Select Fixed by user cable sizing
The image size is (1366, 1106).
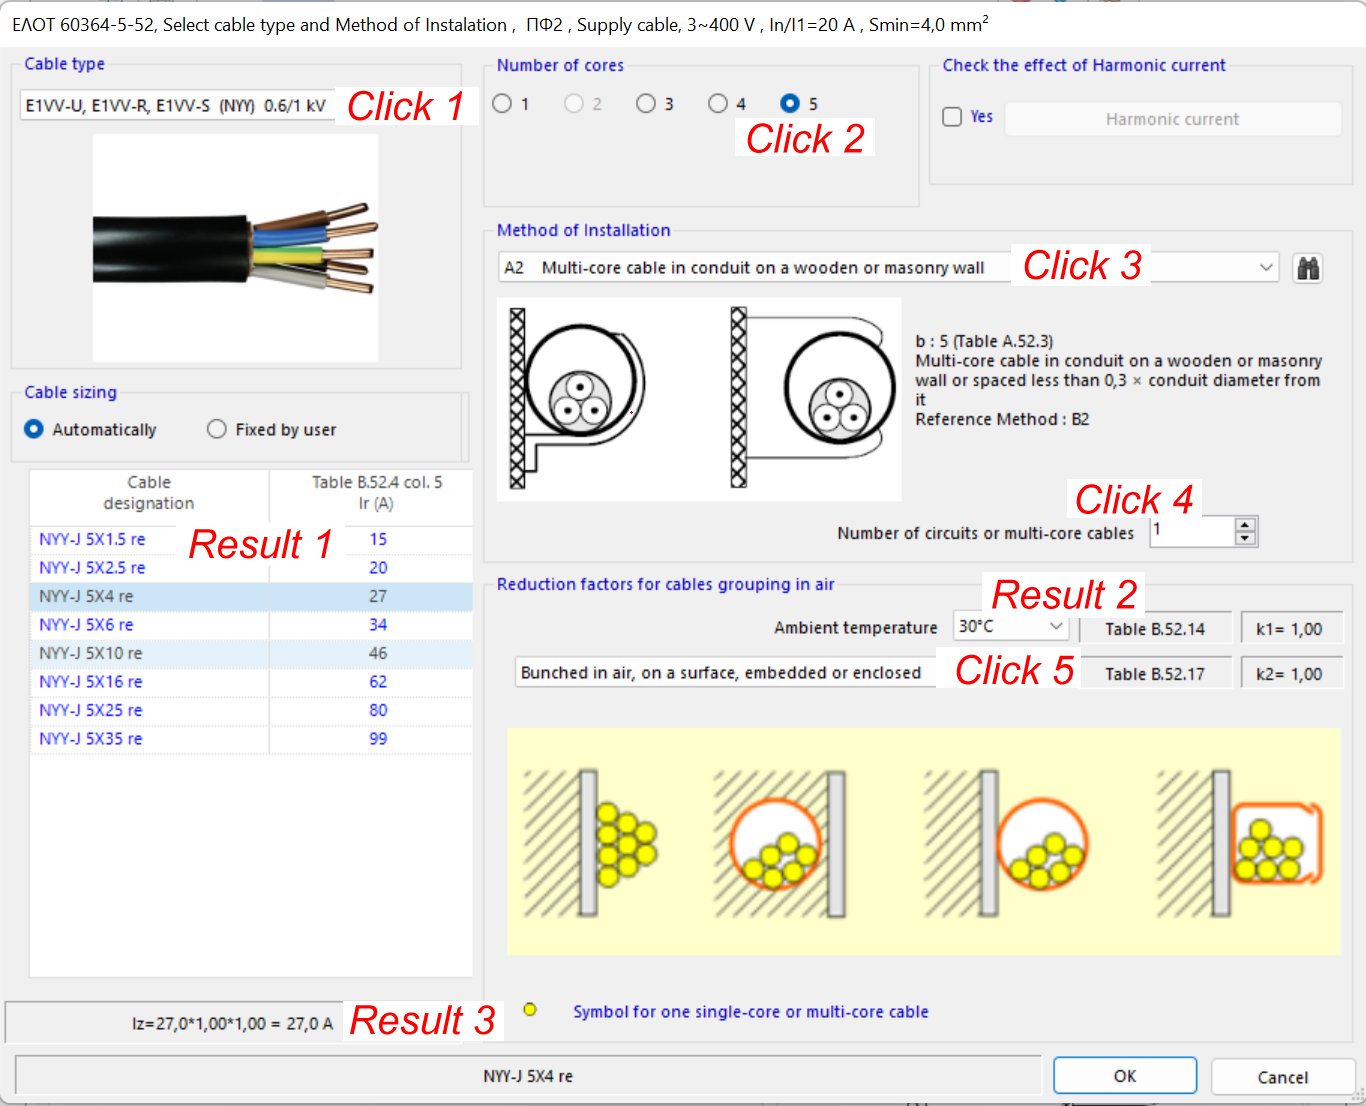pos(216,428)
